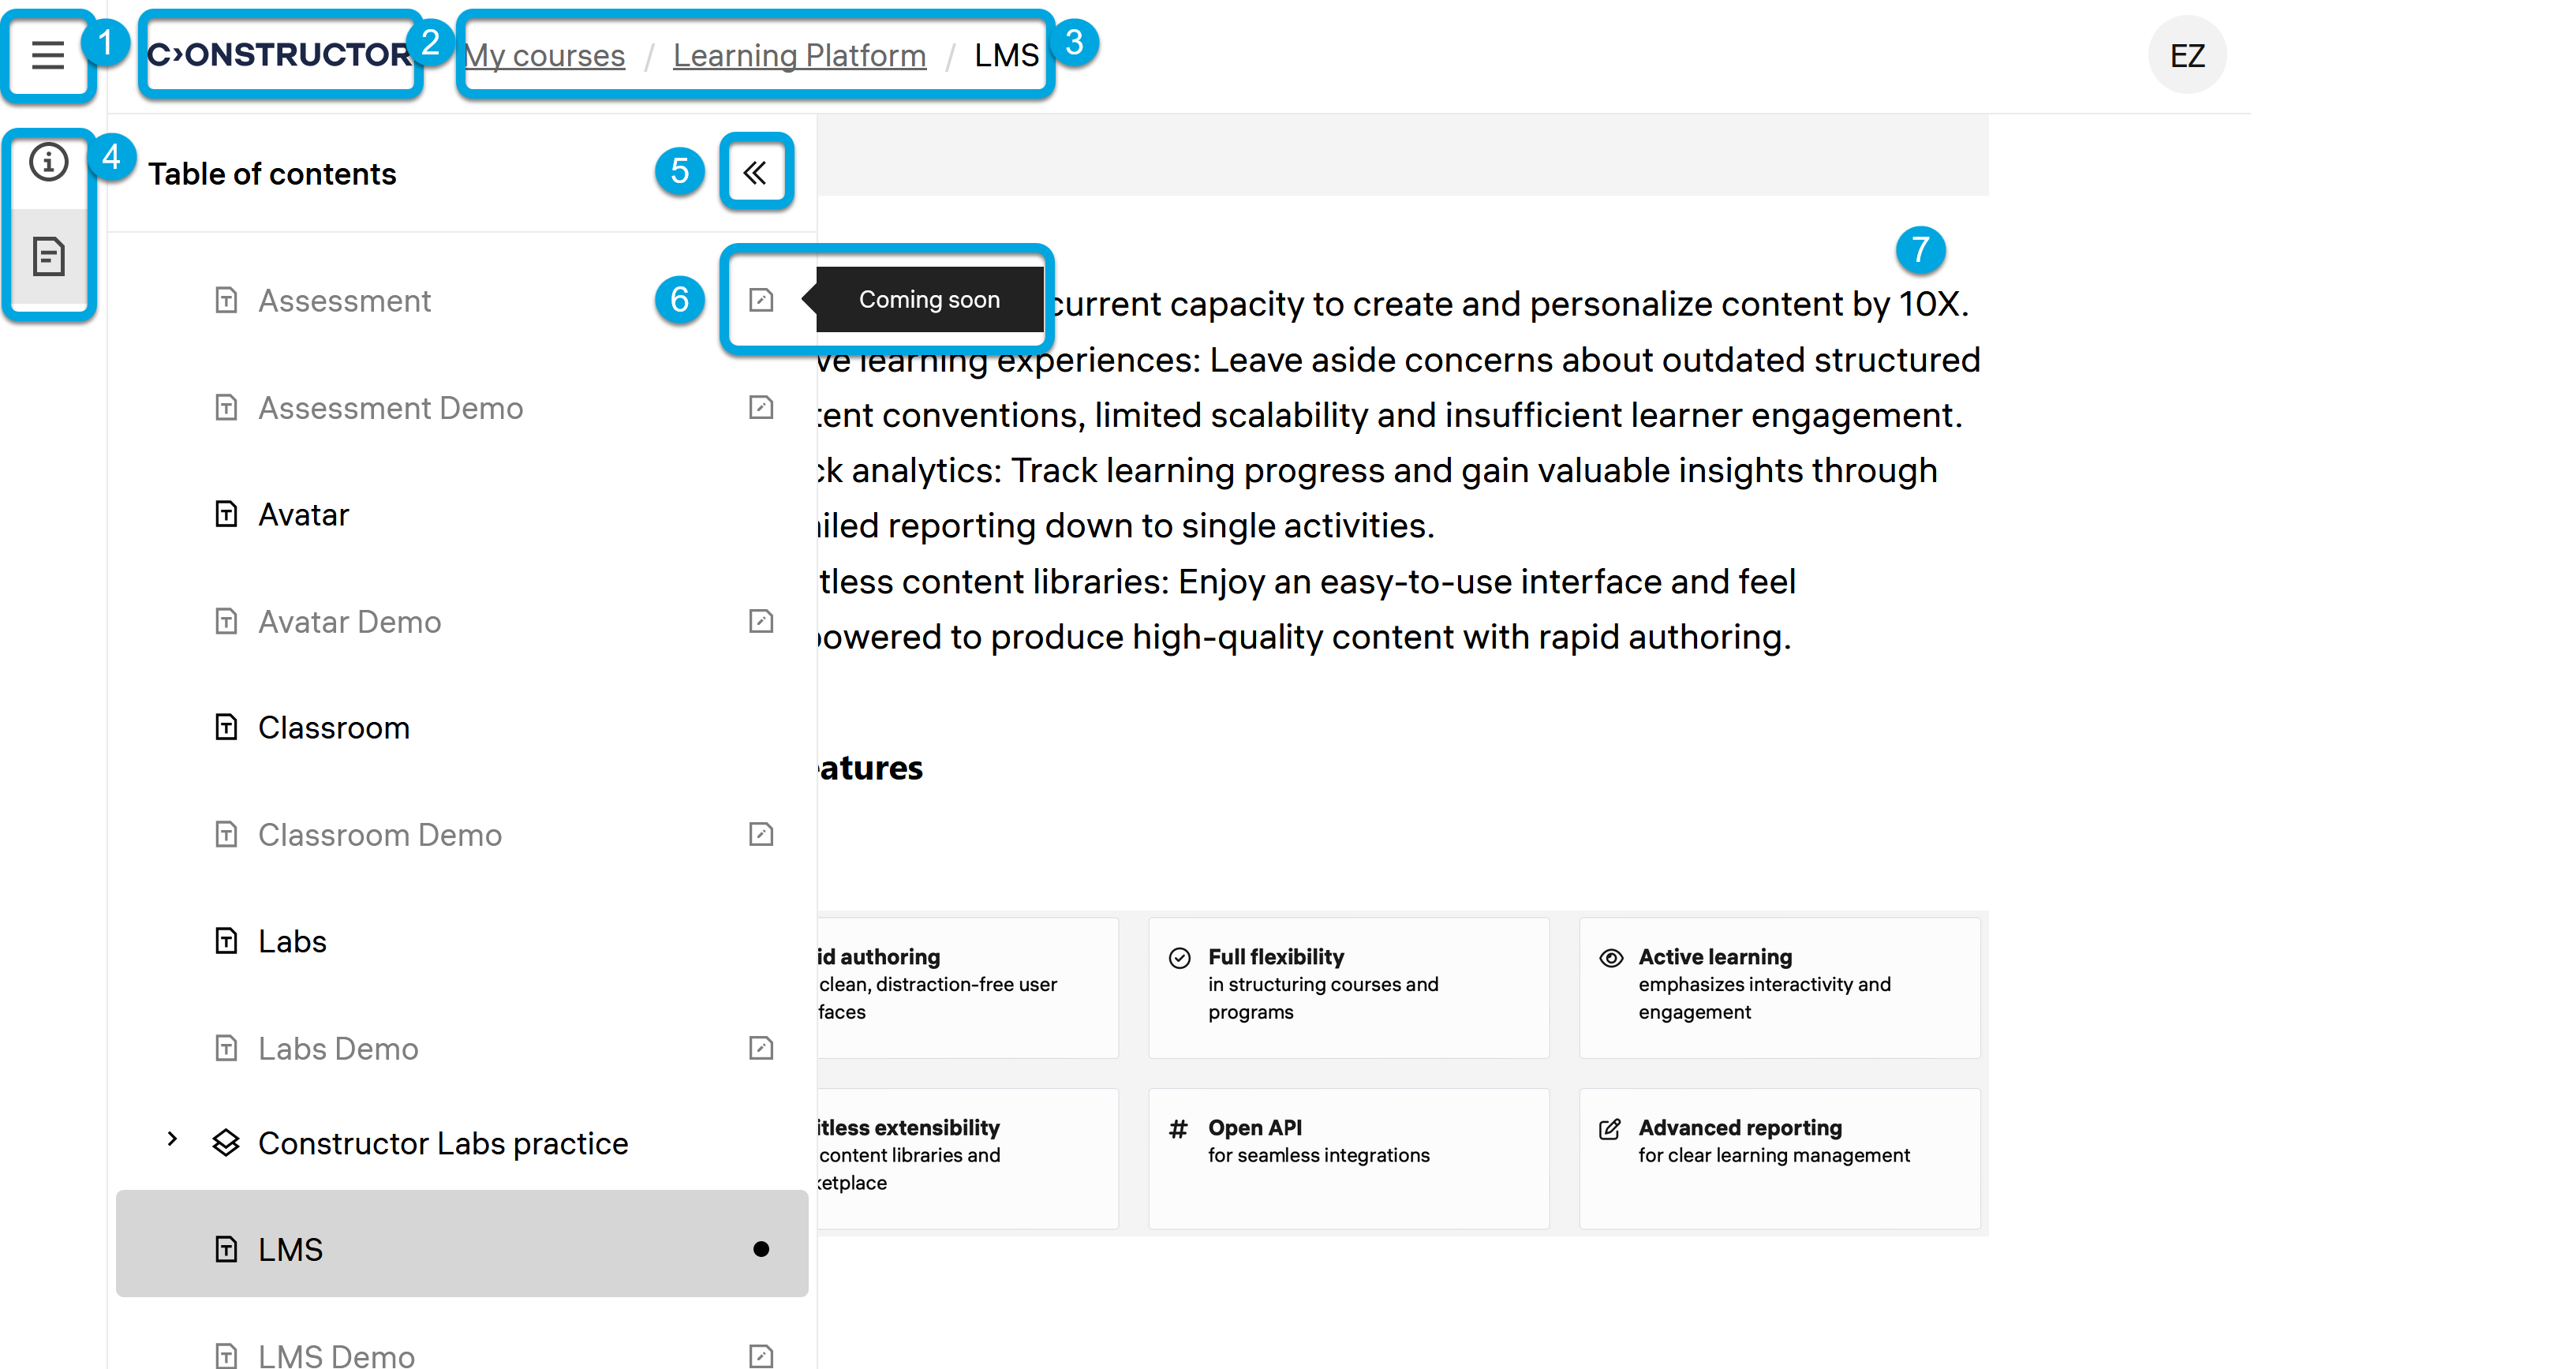
Task: Click the icon beside Avatar Demo
Action: coord(761,621)
